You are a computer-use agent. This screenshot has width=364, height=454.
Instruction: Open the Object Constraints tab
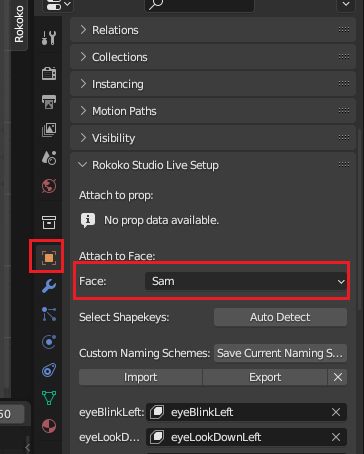tap(49, 370)
